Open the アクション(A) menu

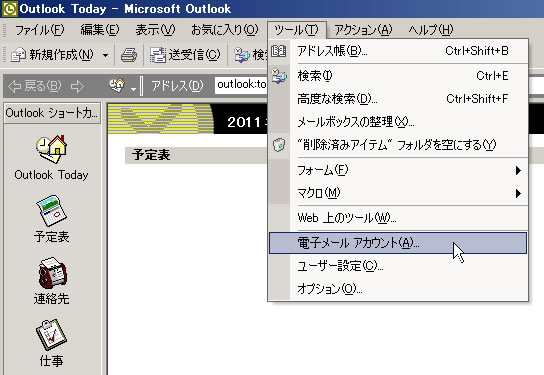point(363,30)
